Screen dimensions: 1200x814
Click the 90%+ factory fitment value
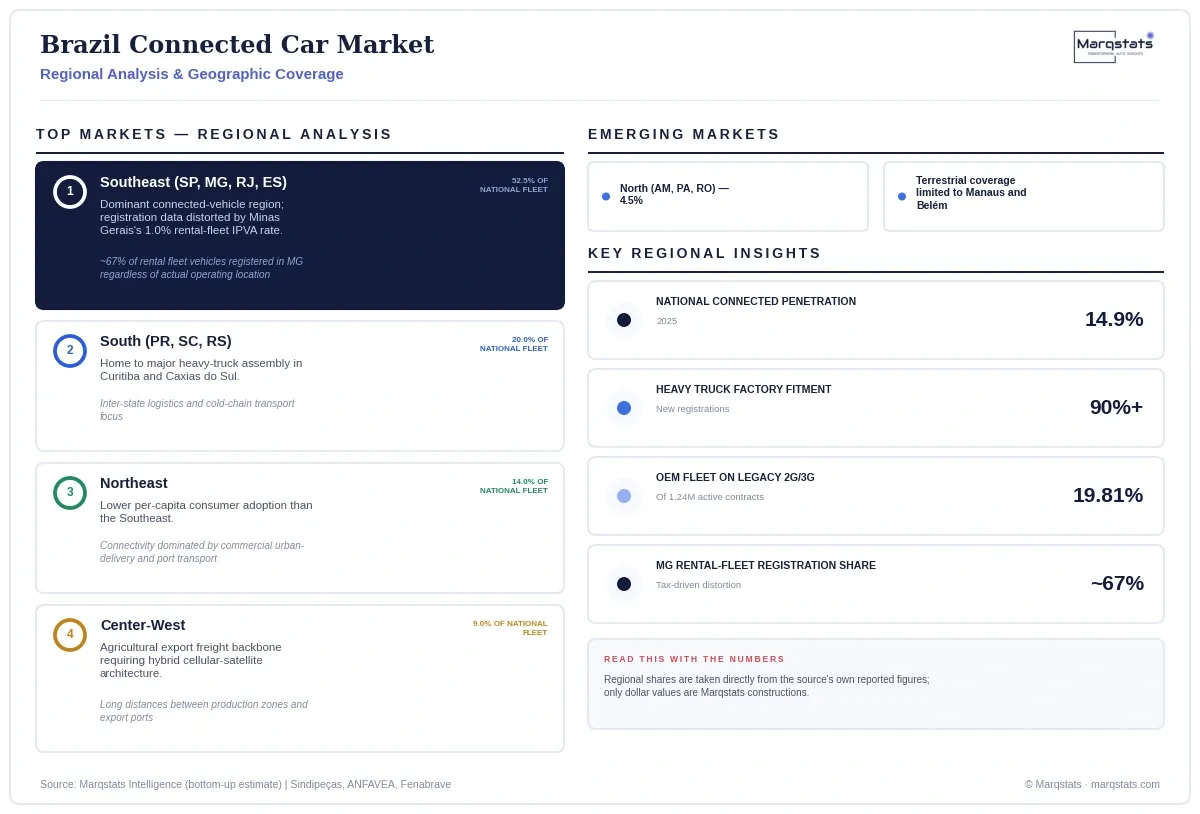(x=1116, y=407)
